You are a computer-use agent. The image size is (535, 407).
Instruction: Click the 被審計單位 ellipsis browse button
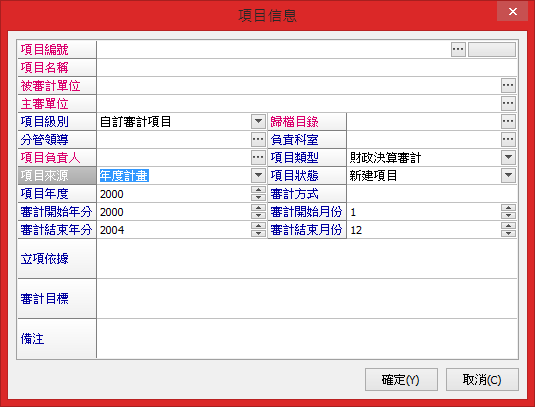pos(508,85)
